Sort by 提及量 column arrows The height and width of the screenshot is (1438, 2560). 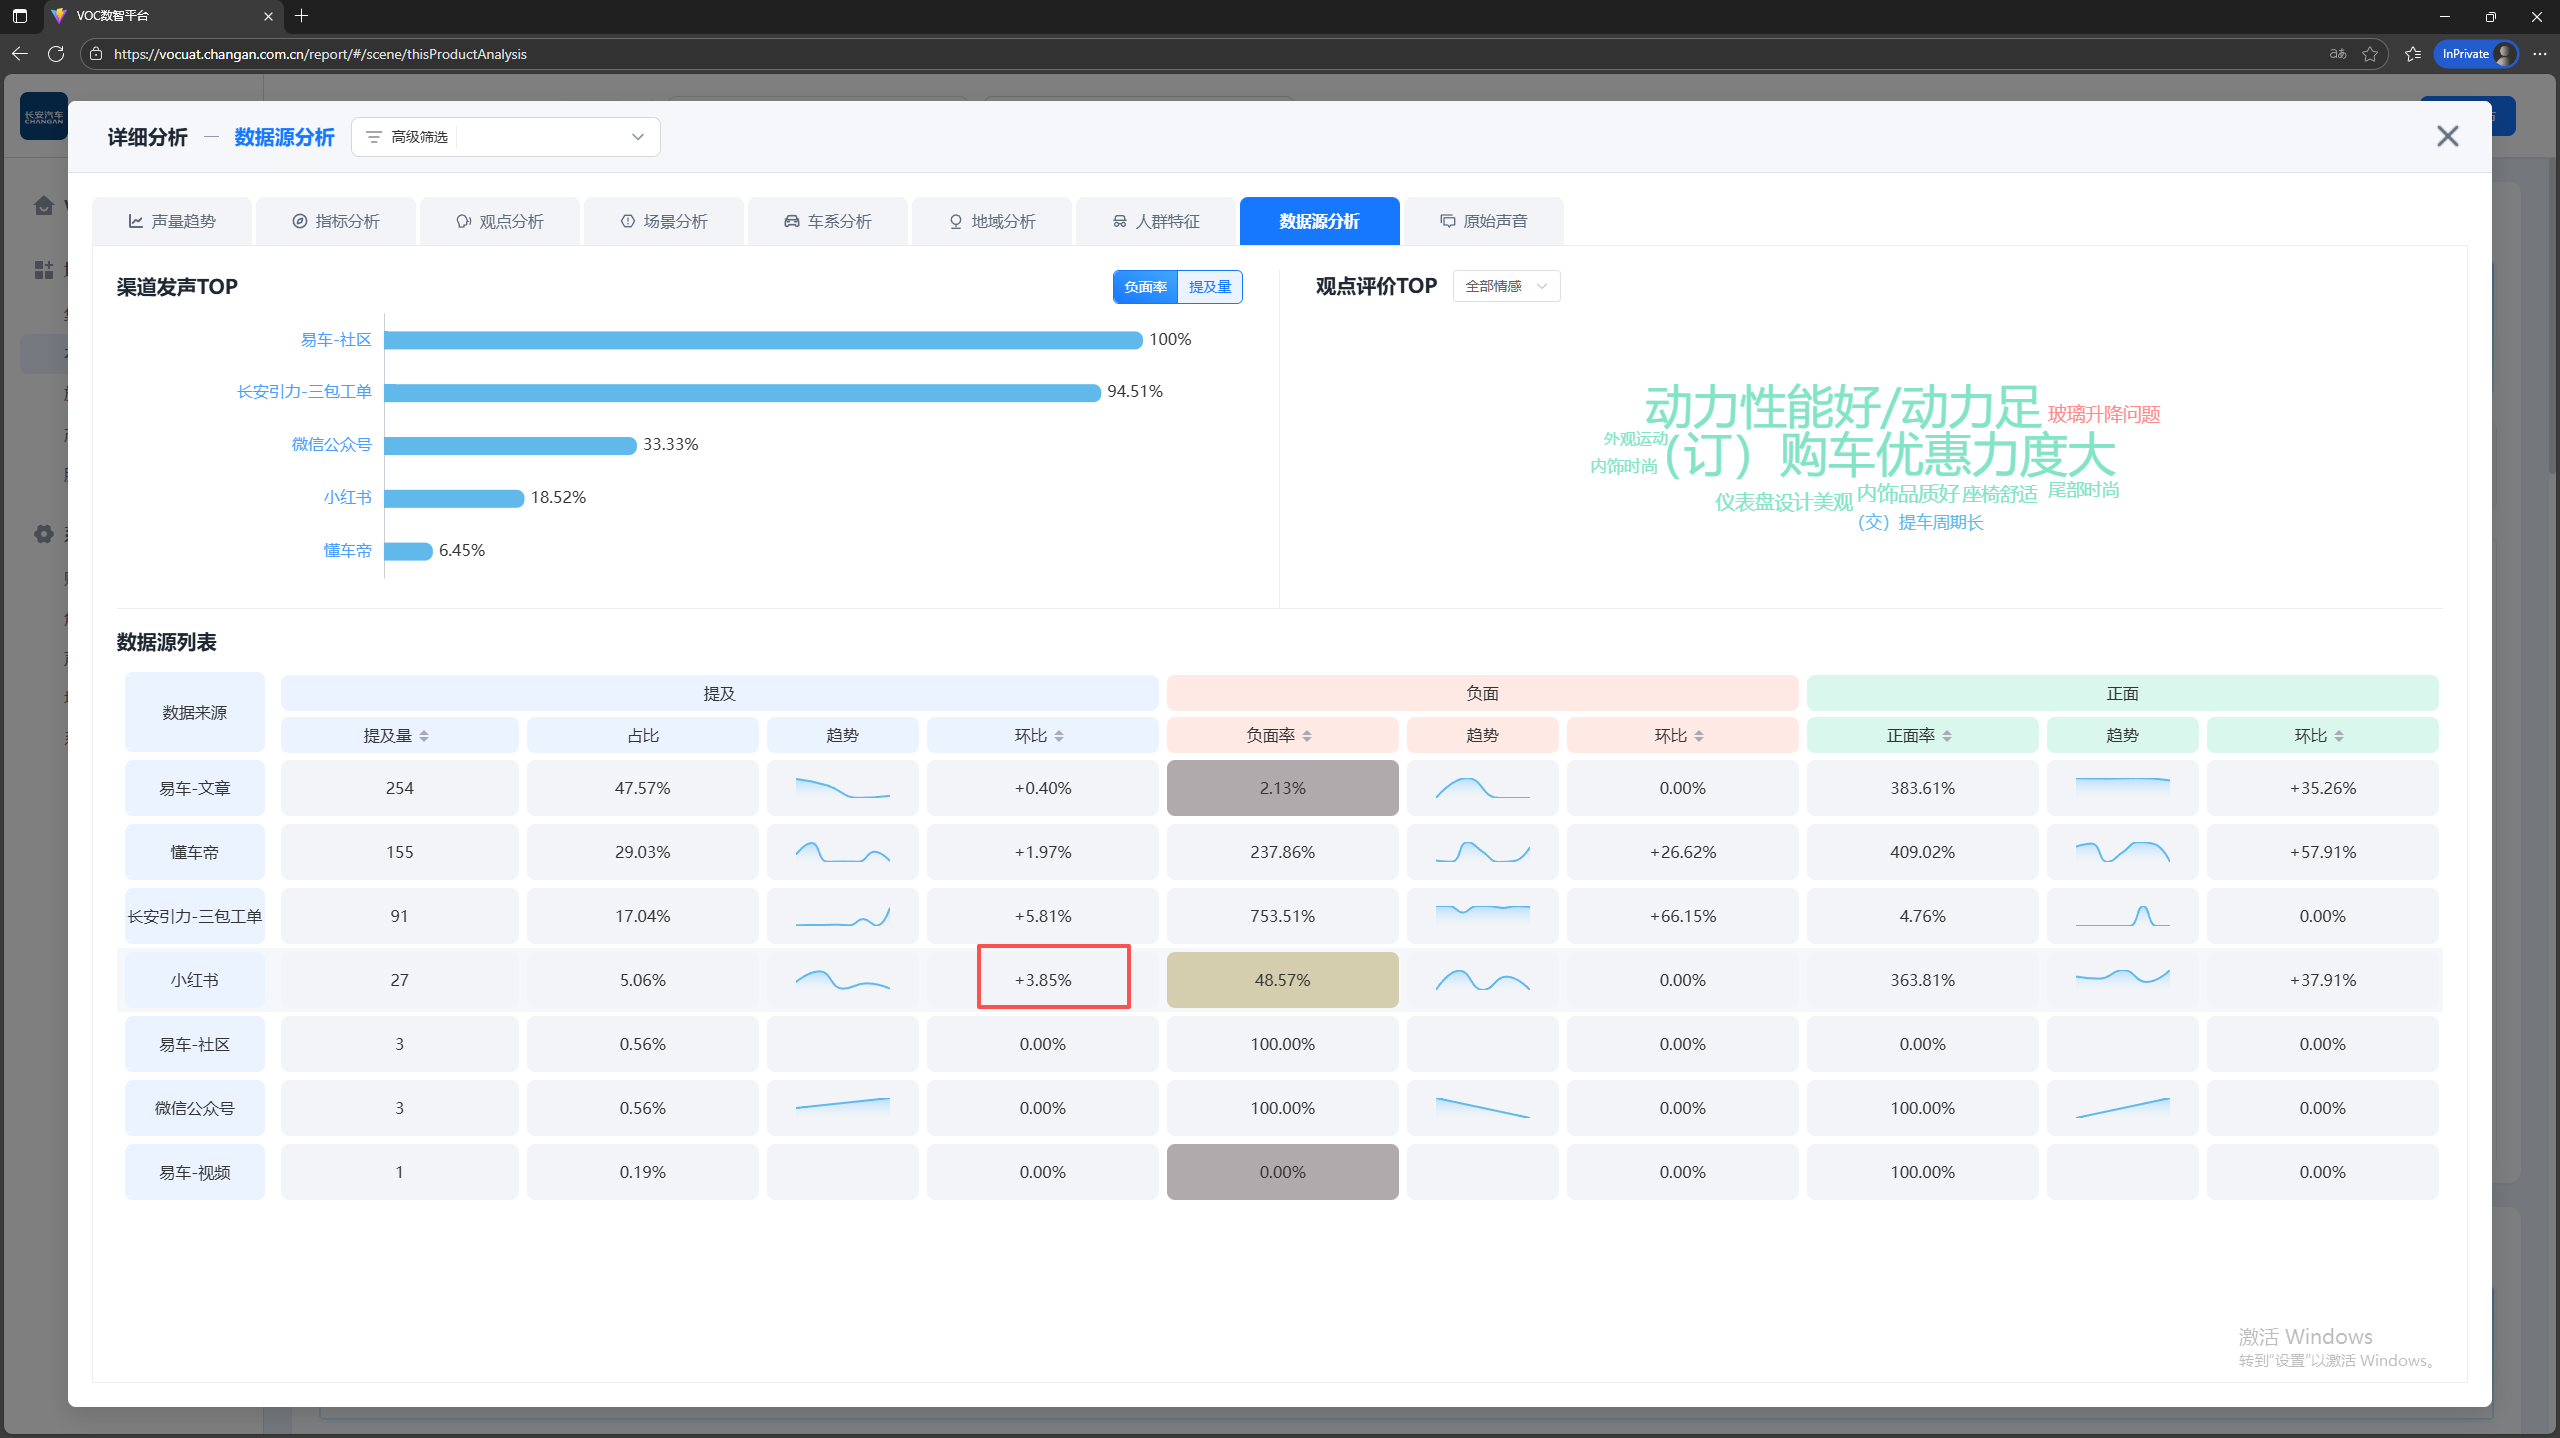click(x=424, y=736)
